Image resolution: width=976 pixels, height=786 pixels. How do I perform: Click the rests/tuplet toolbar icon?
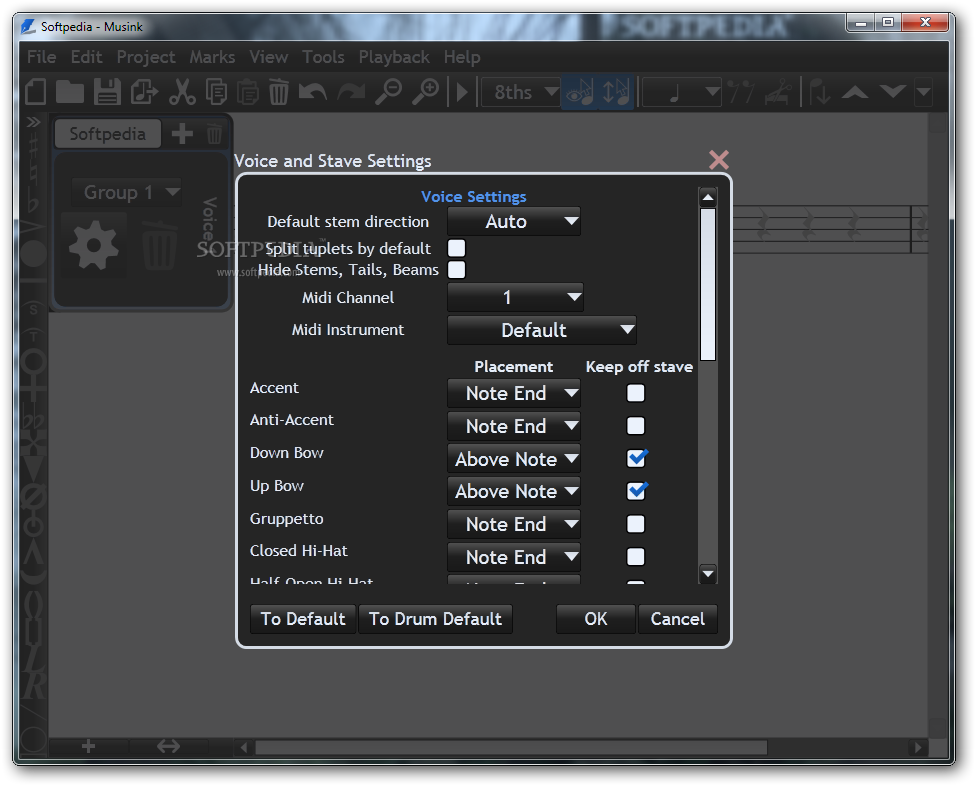click(x=741, y=92)
